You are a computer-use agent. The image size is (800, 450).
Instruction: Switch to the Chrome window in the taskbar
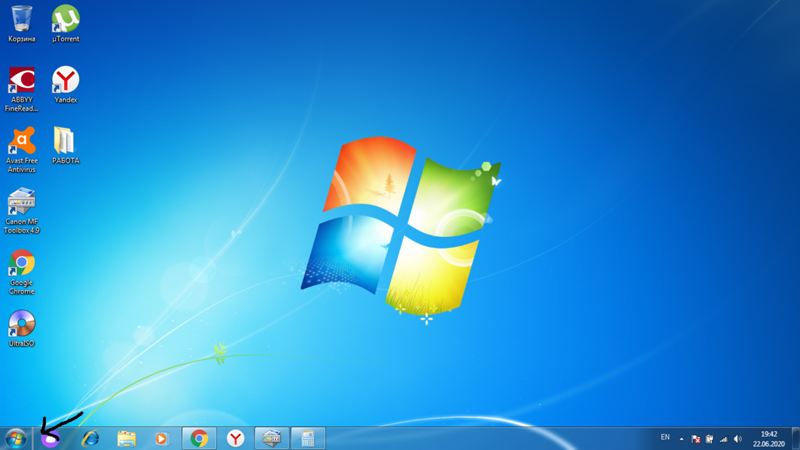click(199, 438)
